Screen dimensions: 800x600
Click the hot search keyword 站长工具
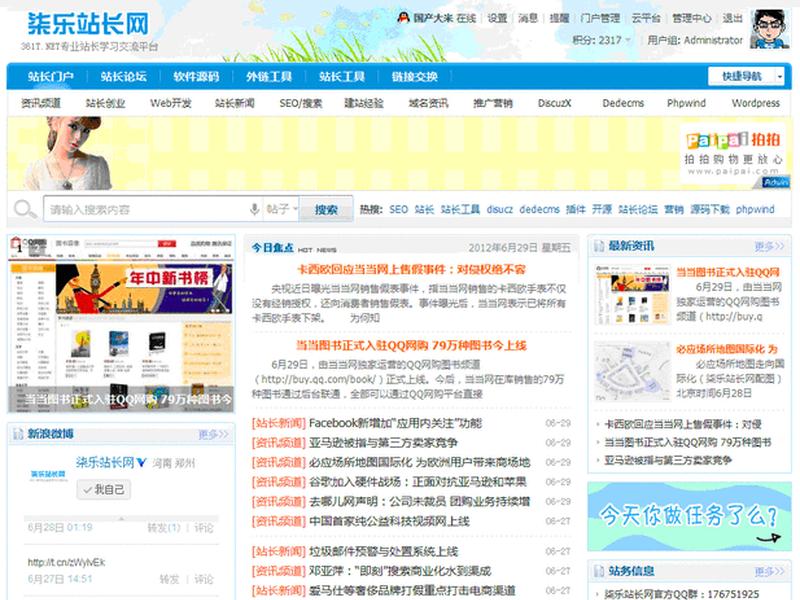(x=460, y=209)
